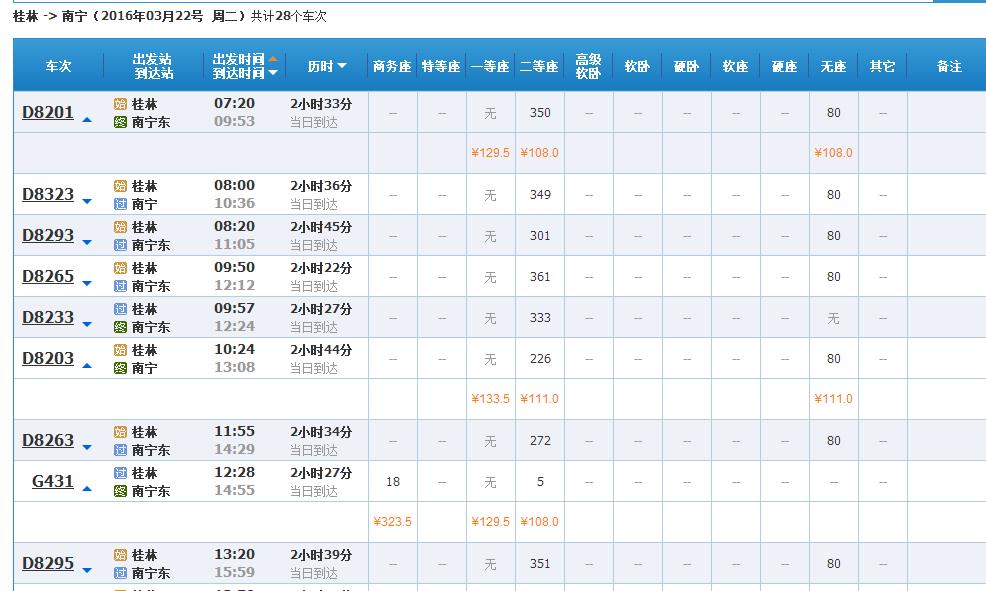Click terminal icon for D8233 南宁东
Image resolution: width=986 pixels, height=591 pixels.
click(x=120, y=327)
